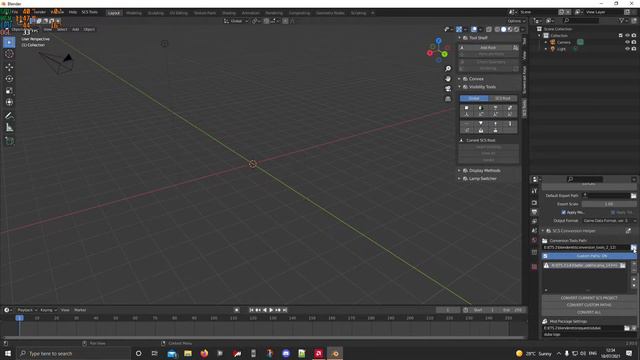640x360 pixels.
Task: Click the timeline Play button
Action: (x=271, y=310)
